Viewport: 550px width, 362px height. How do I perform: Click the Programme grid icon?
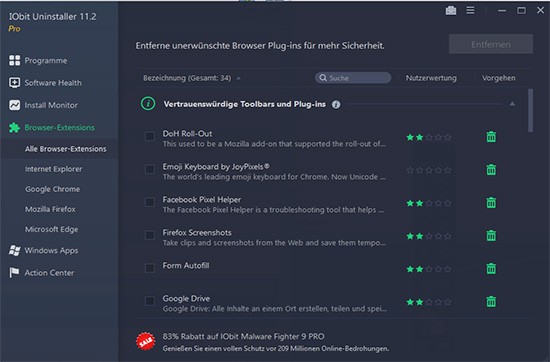(x=14, y=60)
